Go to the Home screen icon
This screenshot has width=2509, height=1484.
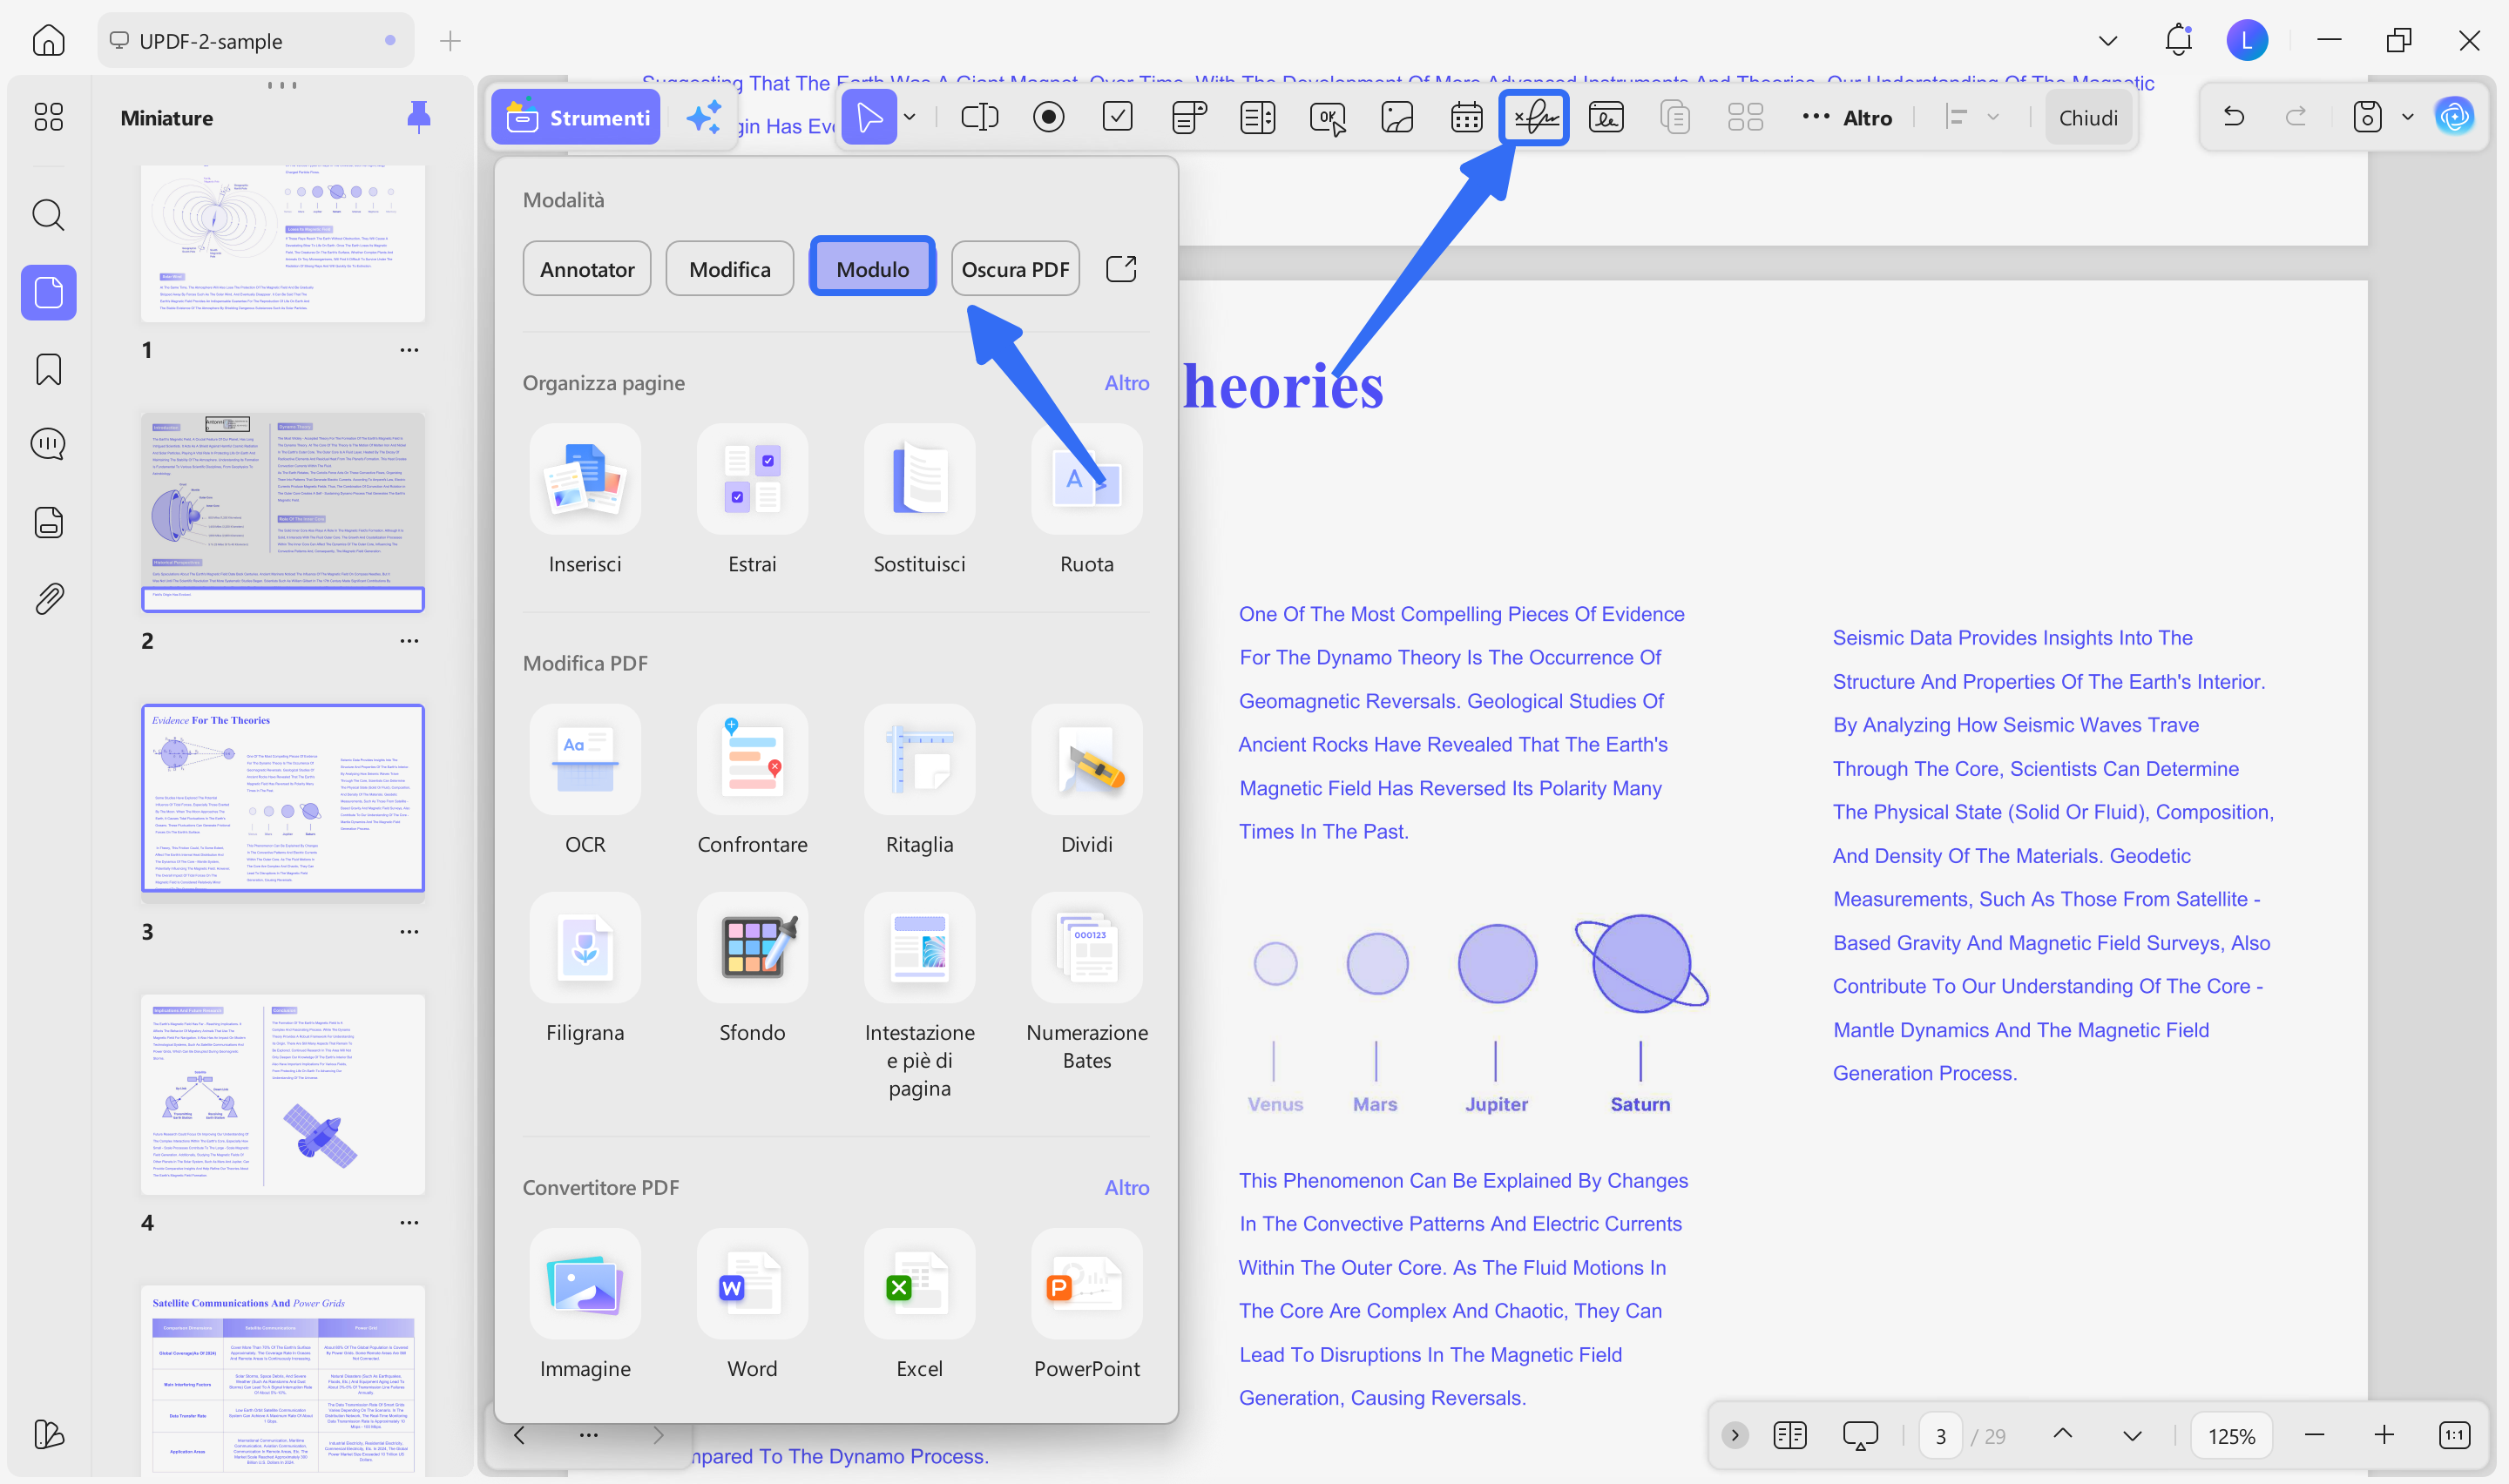point(48,41)
